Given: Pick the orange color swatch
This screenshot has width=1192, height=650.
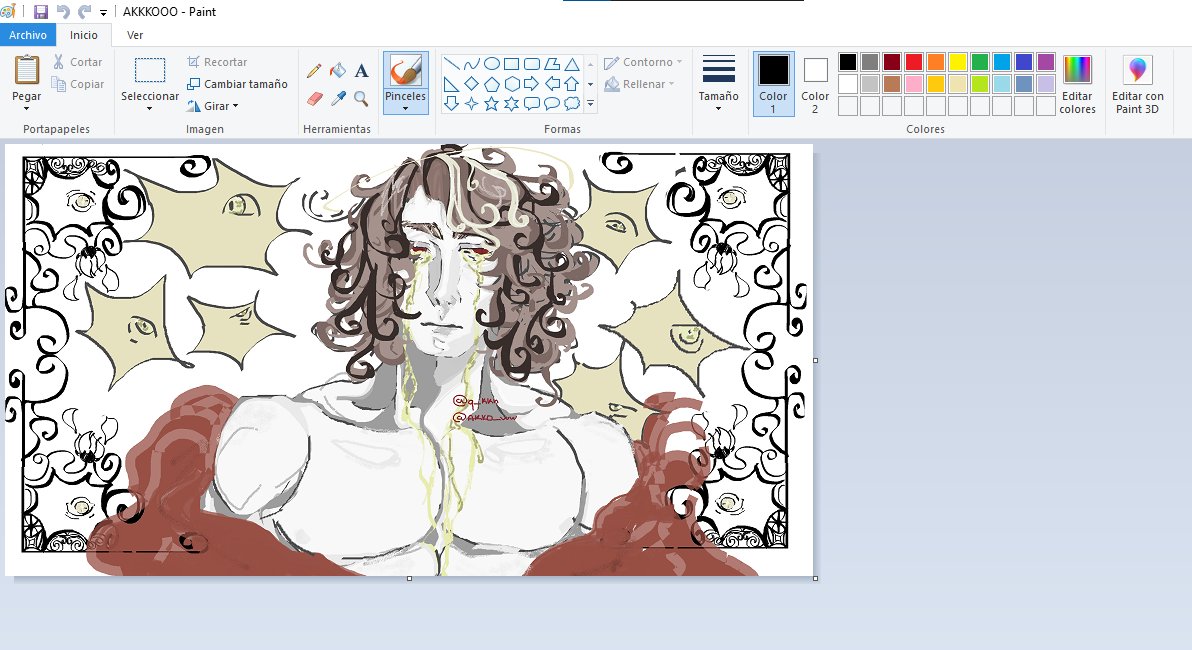Looking at the screenshot, I should 936,62.
